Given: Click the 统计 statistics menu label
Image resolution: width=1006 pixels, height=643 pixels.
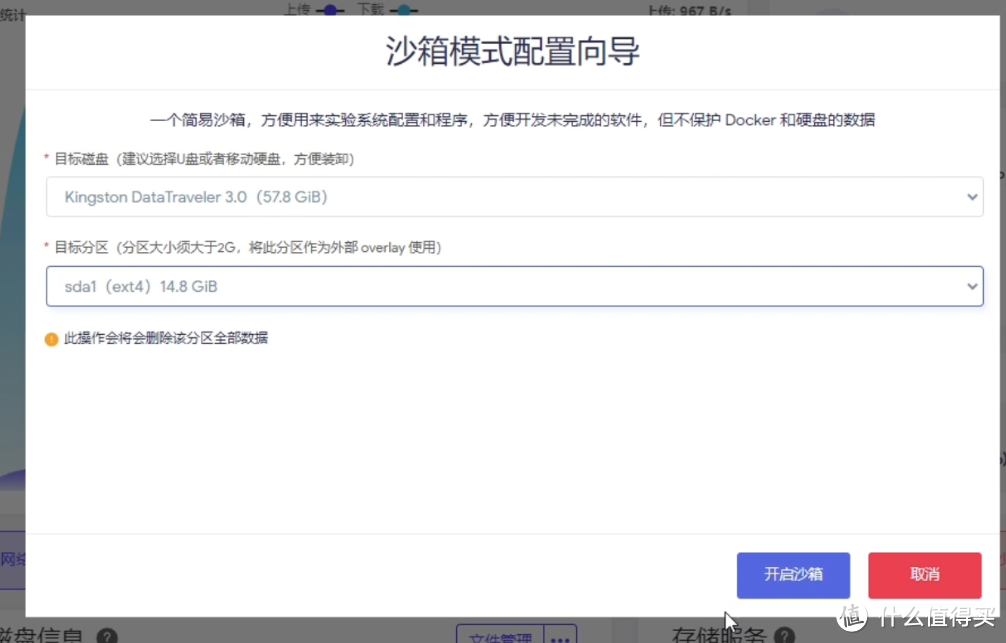Looking at the screenshot, I should pyautogui.click(x=9, y=12).
